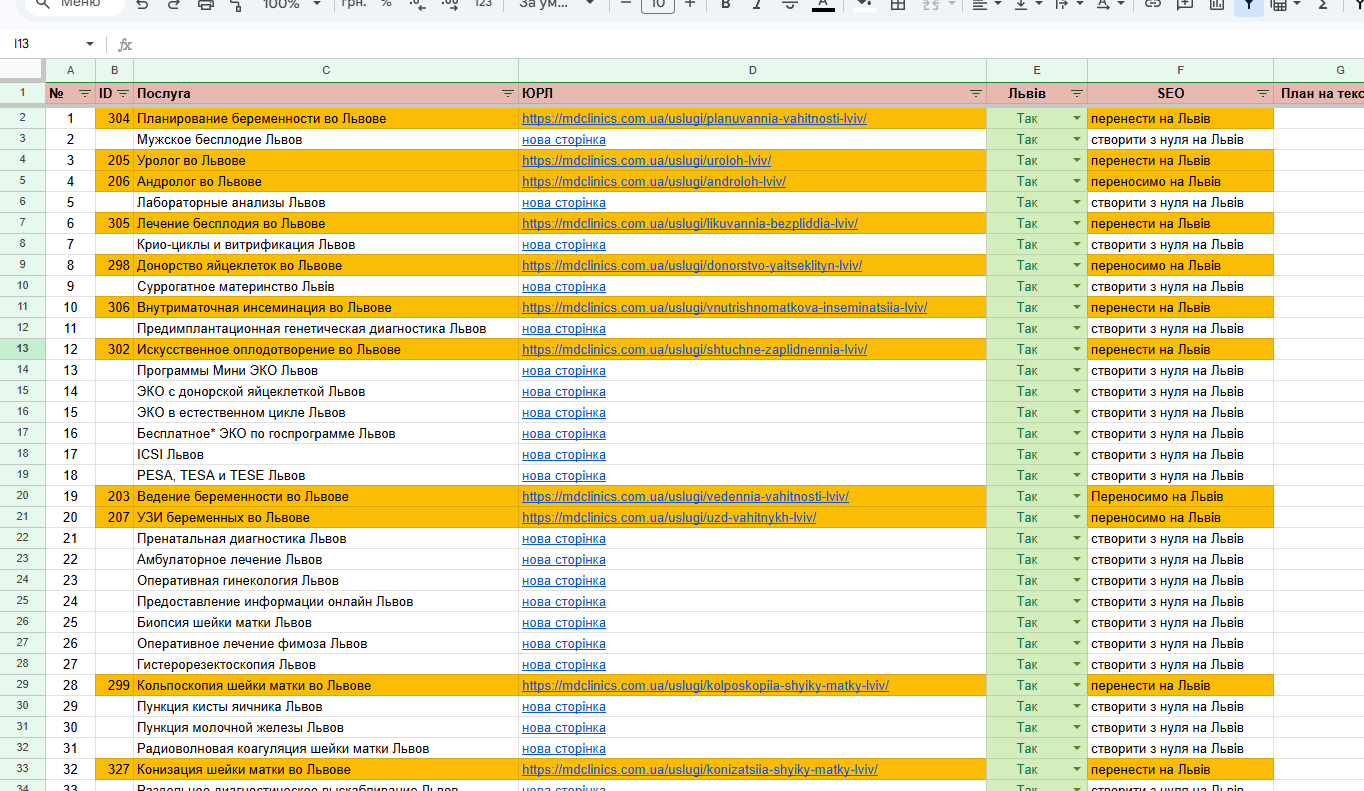The height and width of the screenshot is (791, 1364).
Task: Open the 100% zoom dropdown
Action: (x=291, y=5)
